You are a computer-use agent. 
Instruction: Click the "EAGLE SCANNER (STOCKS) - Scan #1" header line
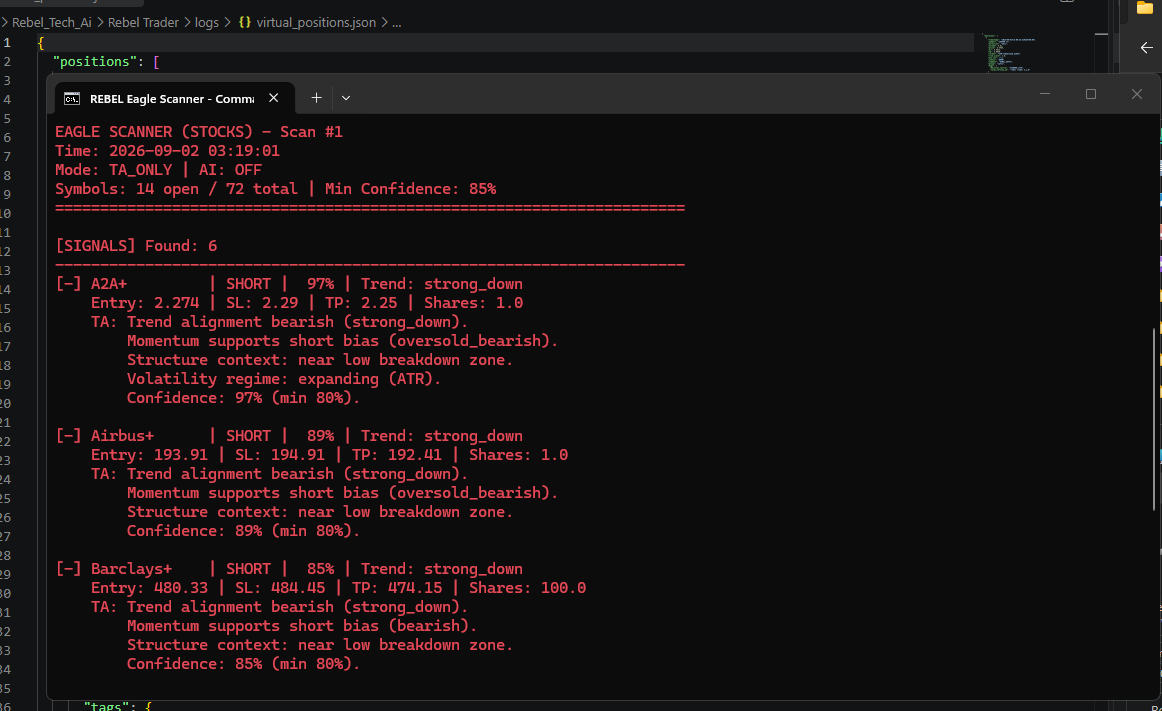pos(199,132)
